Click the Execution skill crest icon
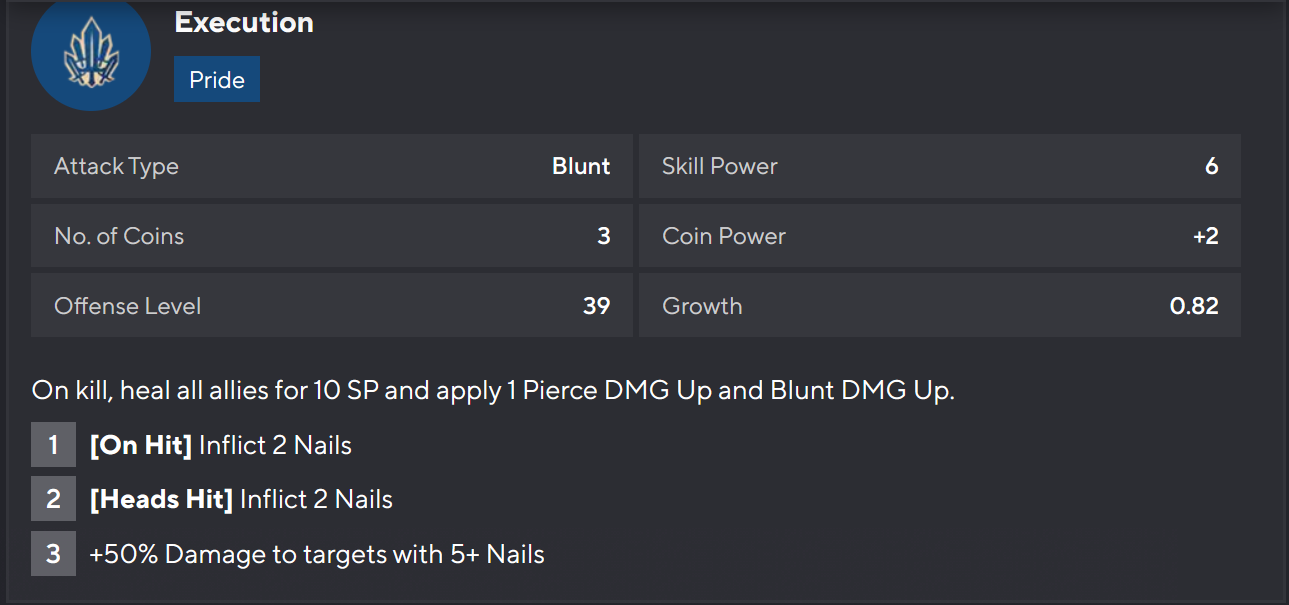1289x605 pixels. point(91,52)
